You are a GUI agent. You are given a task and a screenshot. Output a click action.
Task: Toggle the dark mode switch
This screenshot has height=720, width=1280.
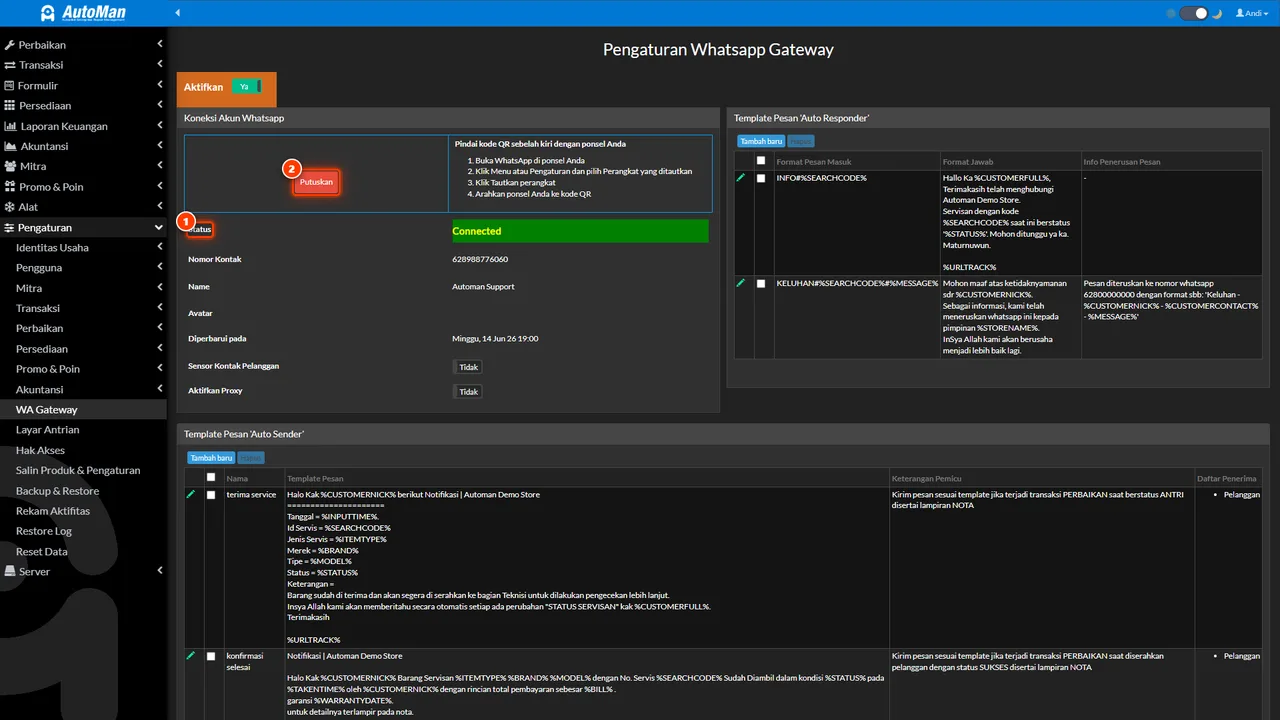tap(1194, 13)
